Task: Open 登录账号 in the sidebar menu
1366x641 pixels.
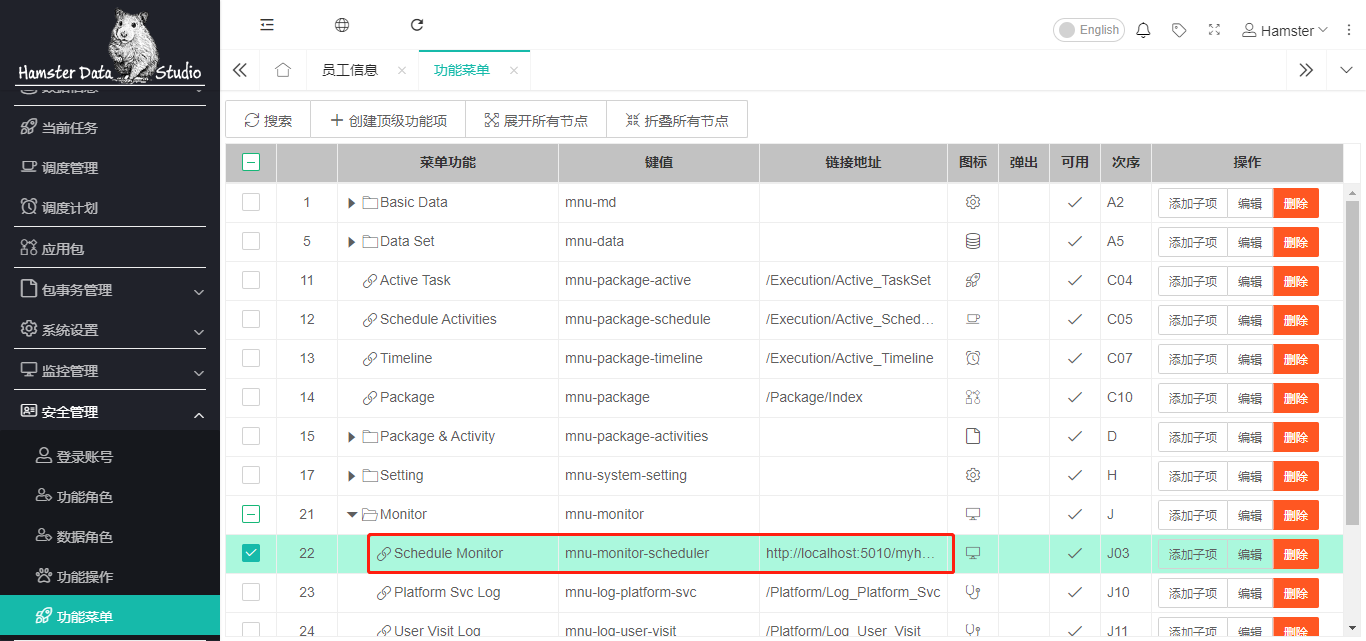Action: (x=84, y=457)
